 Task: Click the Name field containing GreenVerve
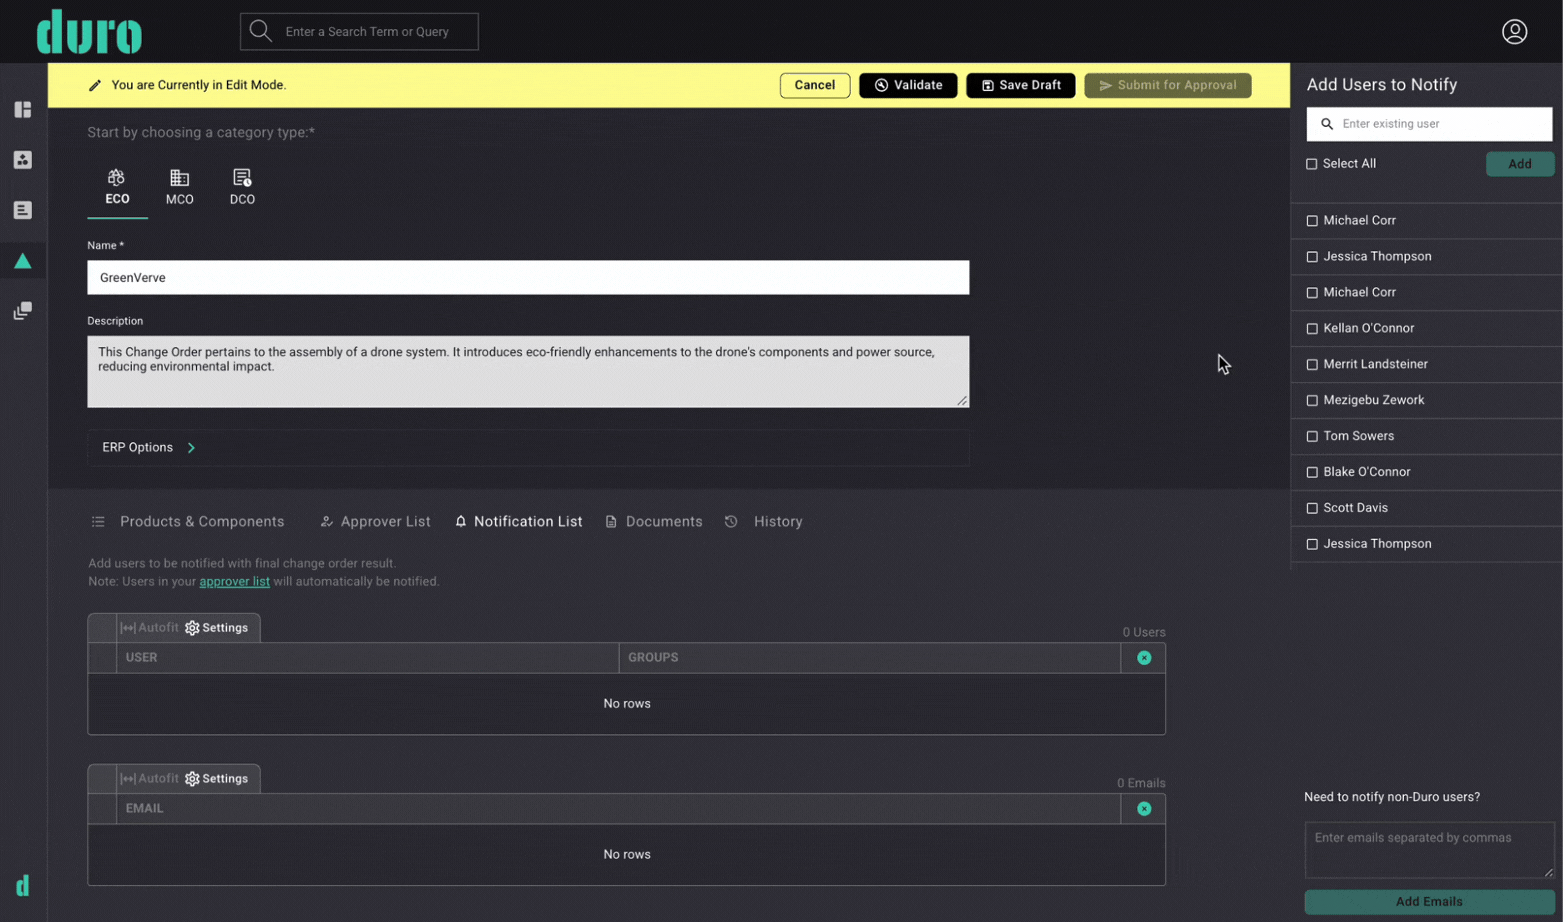(529, 278)
